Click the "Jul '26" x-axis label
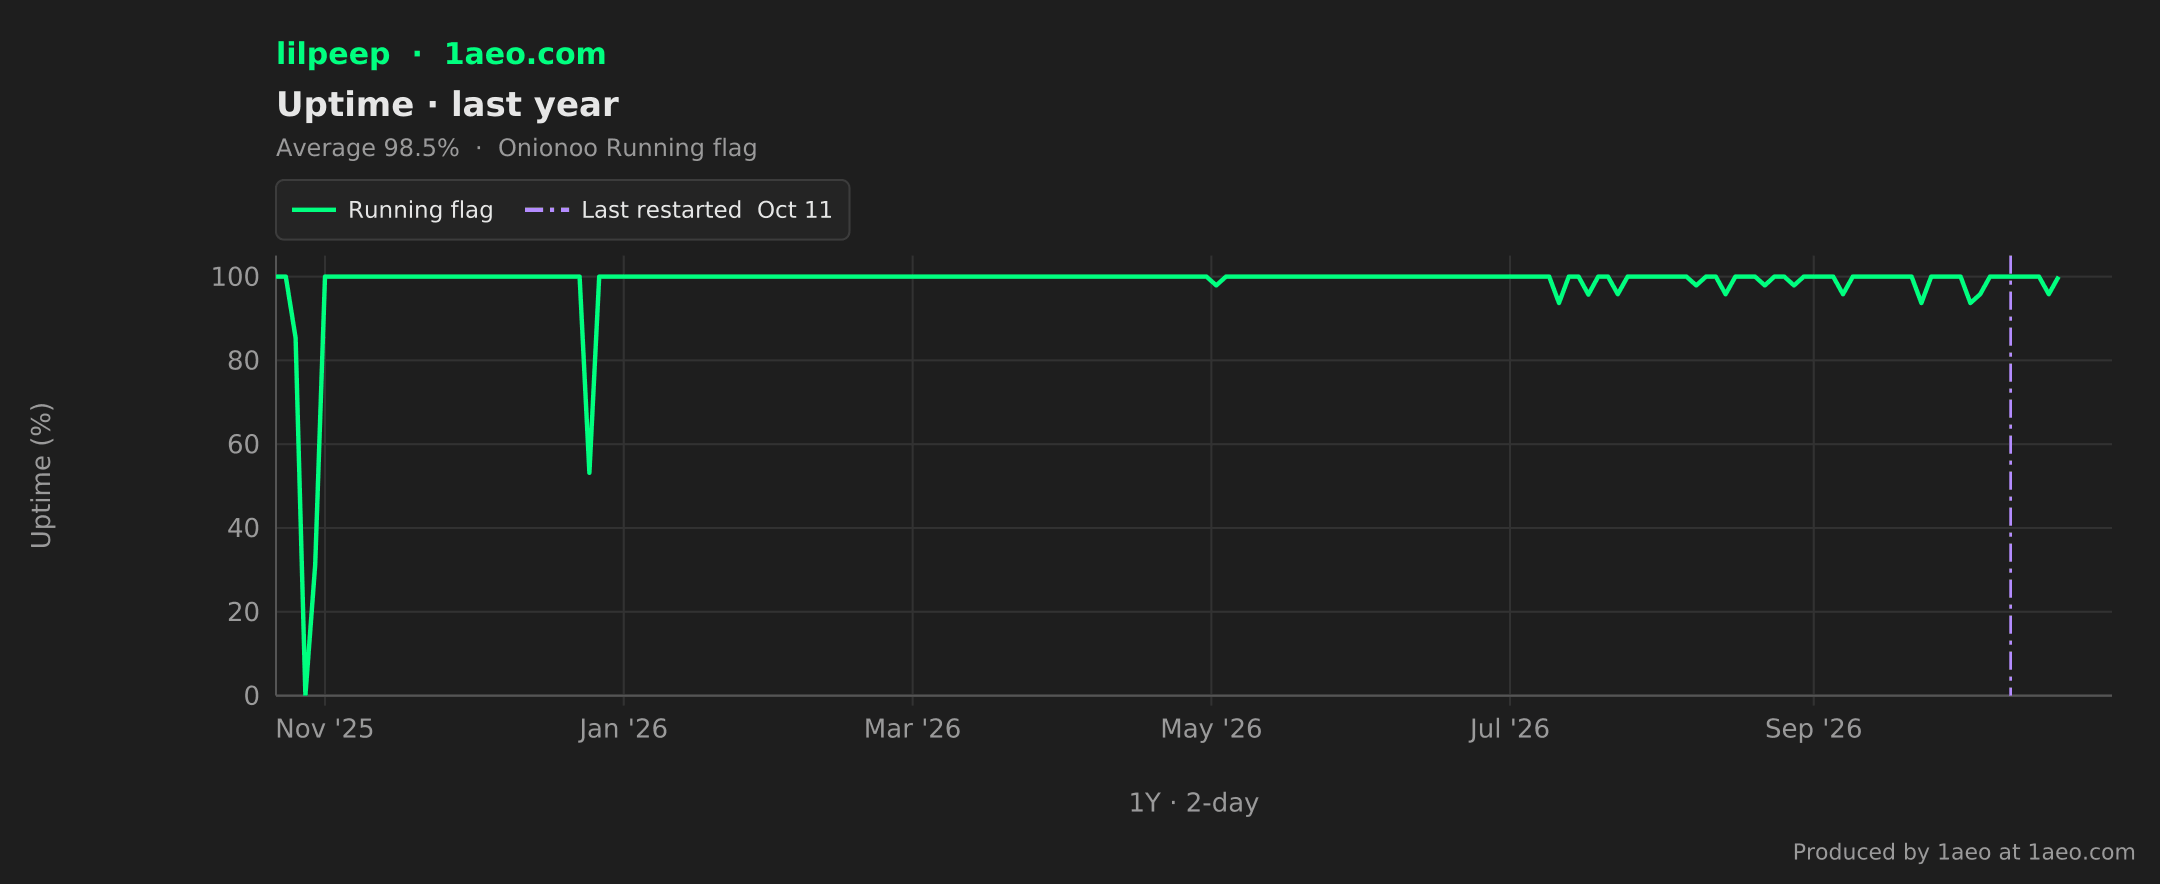Viewport: 2160px width, 884px height. [x=1509, y=729]
